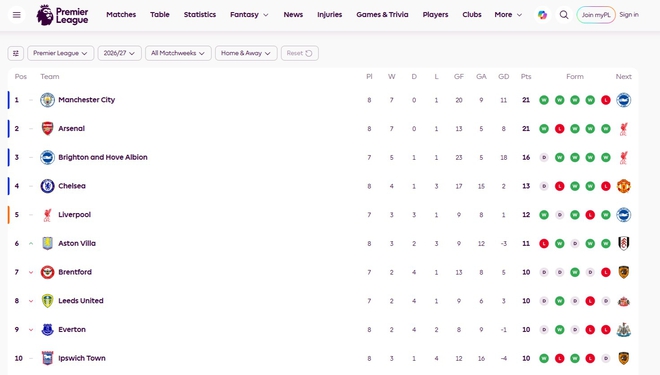This screenshot has height=375, width=660.
Task: Open the Statistics nav item
Action: (200, 15)
